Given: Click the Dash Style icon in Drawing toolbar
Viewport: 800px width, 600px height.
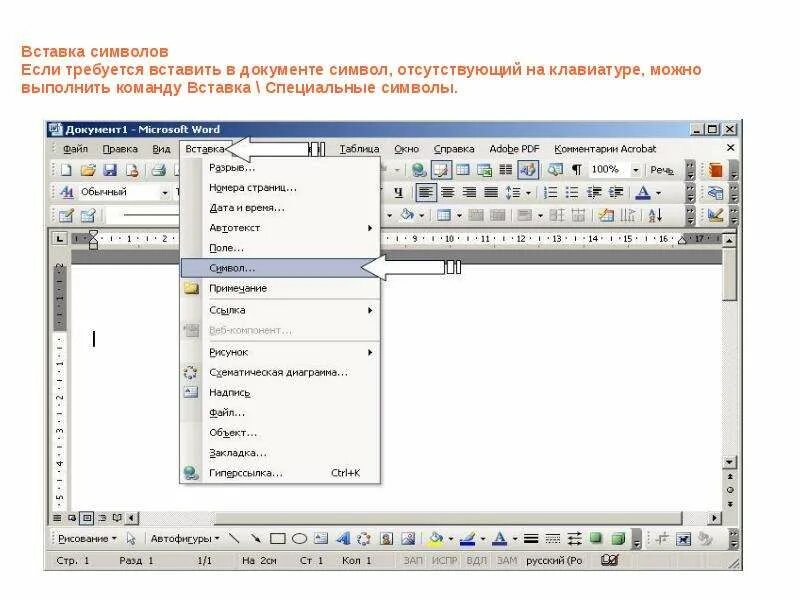Looking at the screenshot, I should pyautogui.click(x=553, y=538).
